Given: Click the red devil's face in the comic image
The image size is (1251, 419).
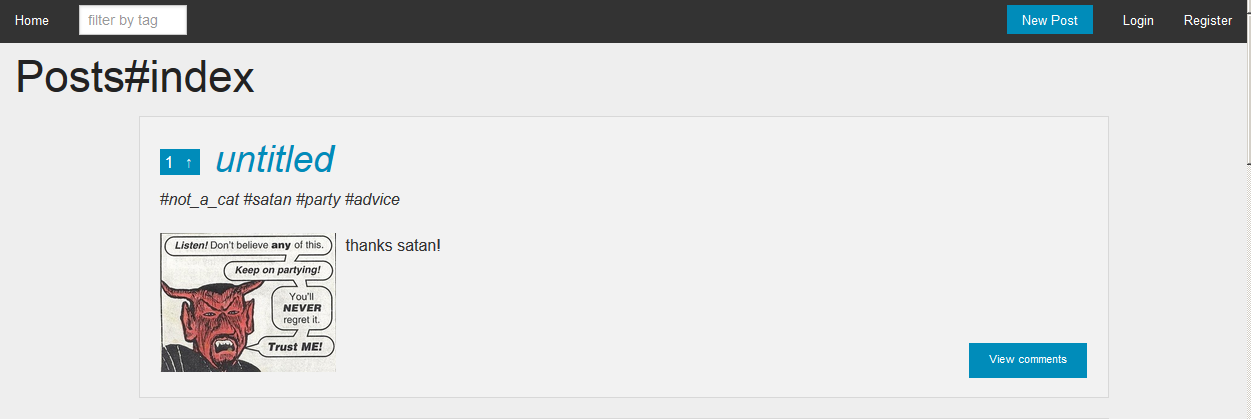Looking at the screenshot, I should coord(212,317).
